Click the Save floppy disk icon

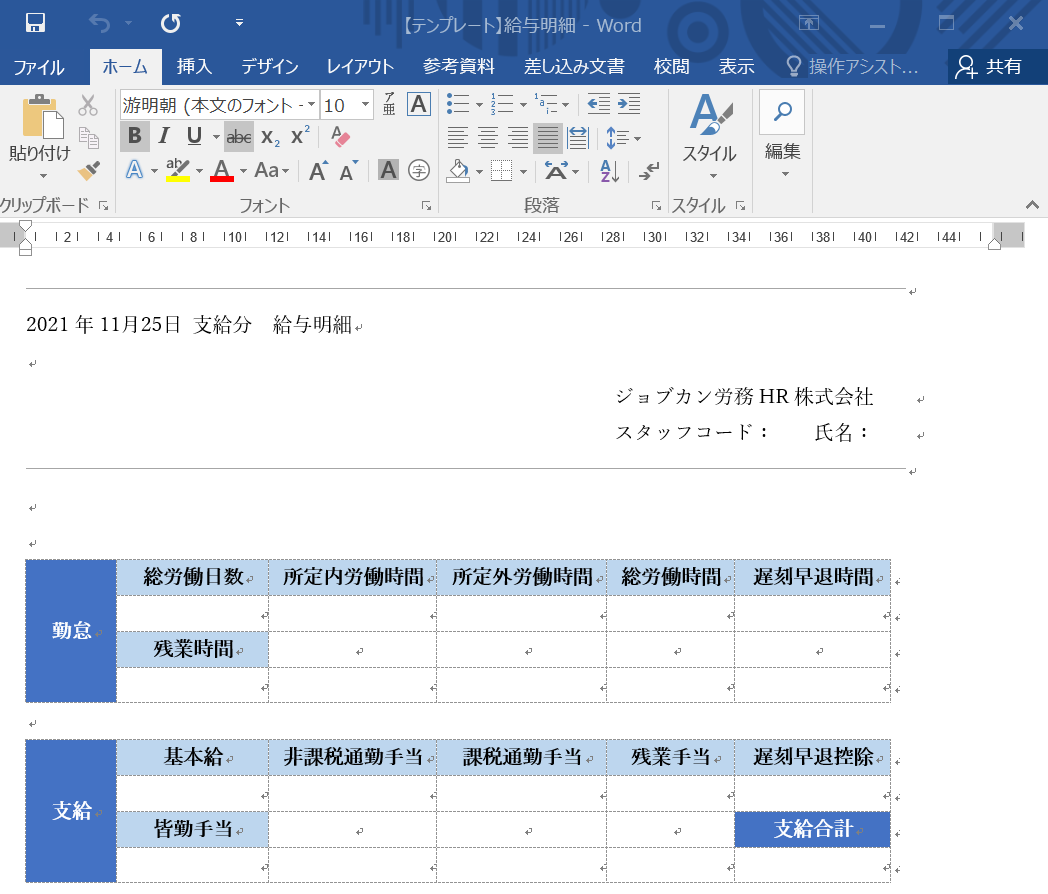tap(35, 23)
